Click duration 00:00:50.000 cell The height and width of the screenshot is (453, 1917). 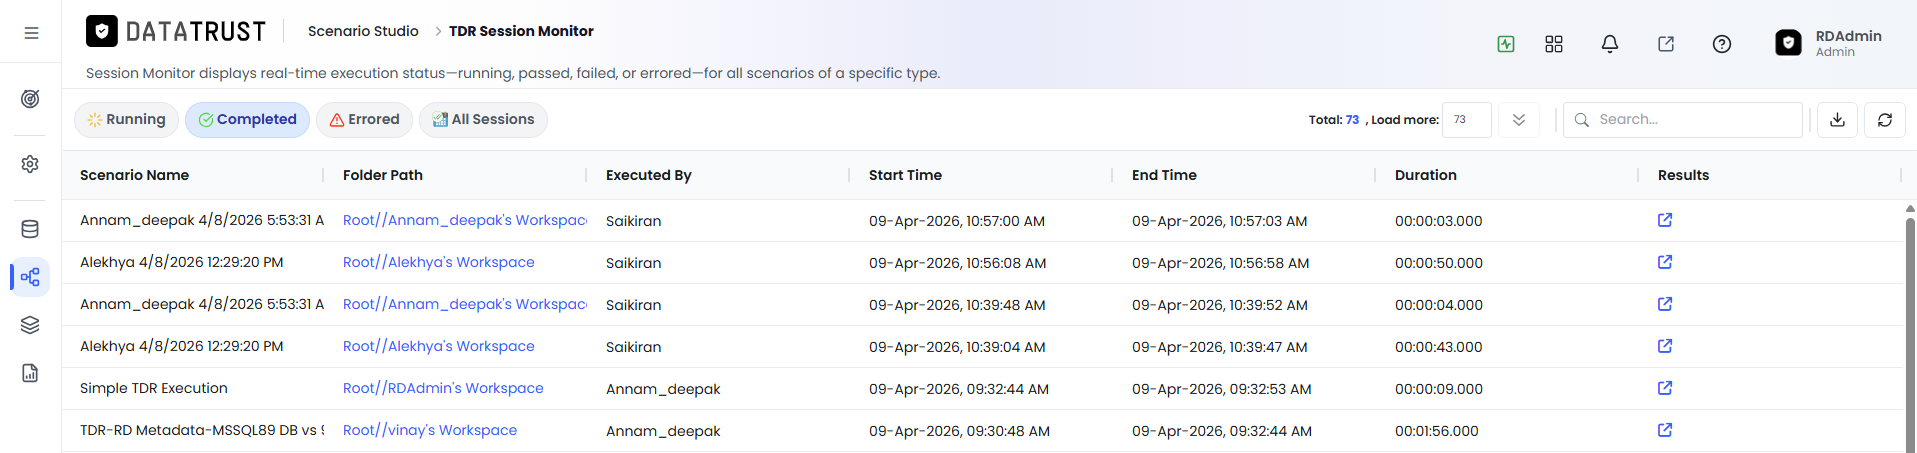pos(1439,263)
